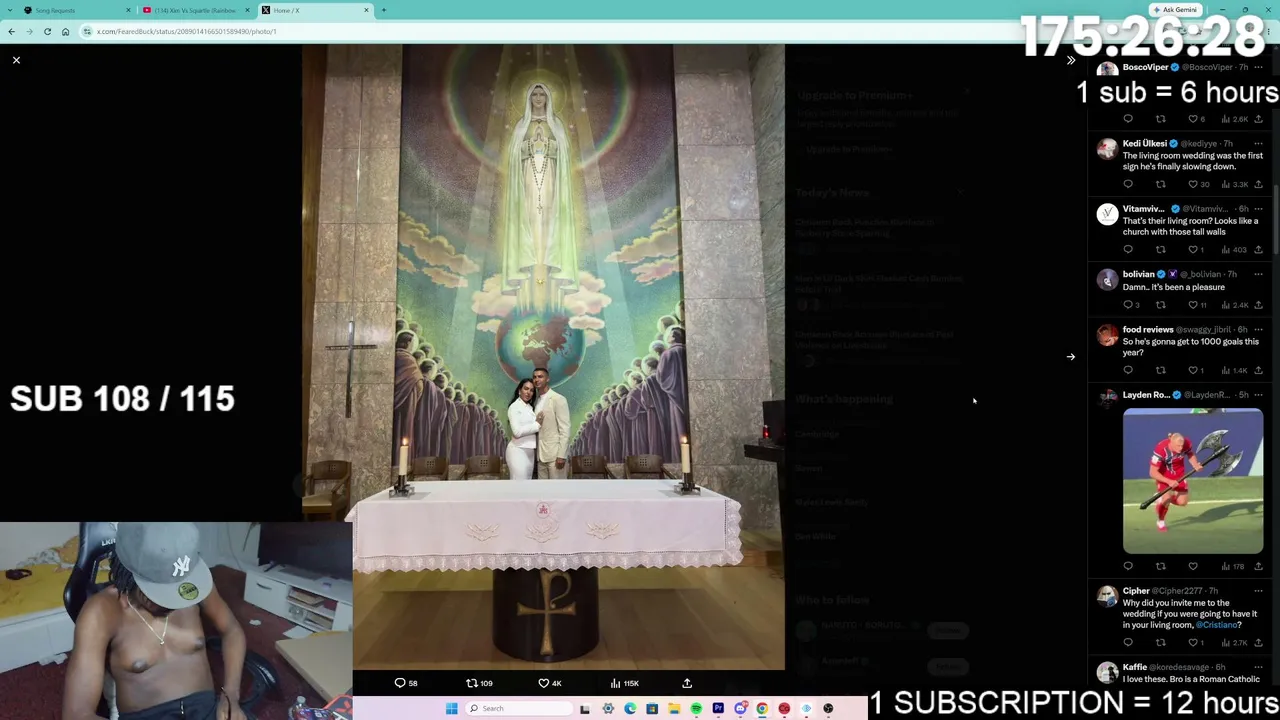Open File Explorer from the taskbar
The height and width of the screenshot is (720, 1280).
click(x=674, y=708)
